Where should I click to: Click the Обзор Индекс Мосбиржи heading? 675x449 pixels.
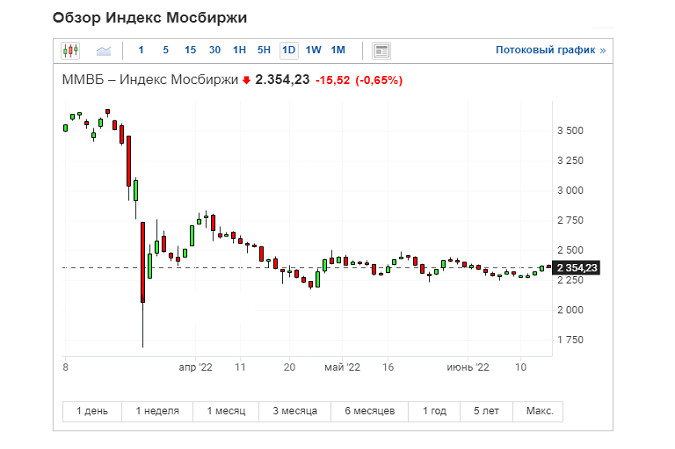(x=150, y=18)
